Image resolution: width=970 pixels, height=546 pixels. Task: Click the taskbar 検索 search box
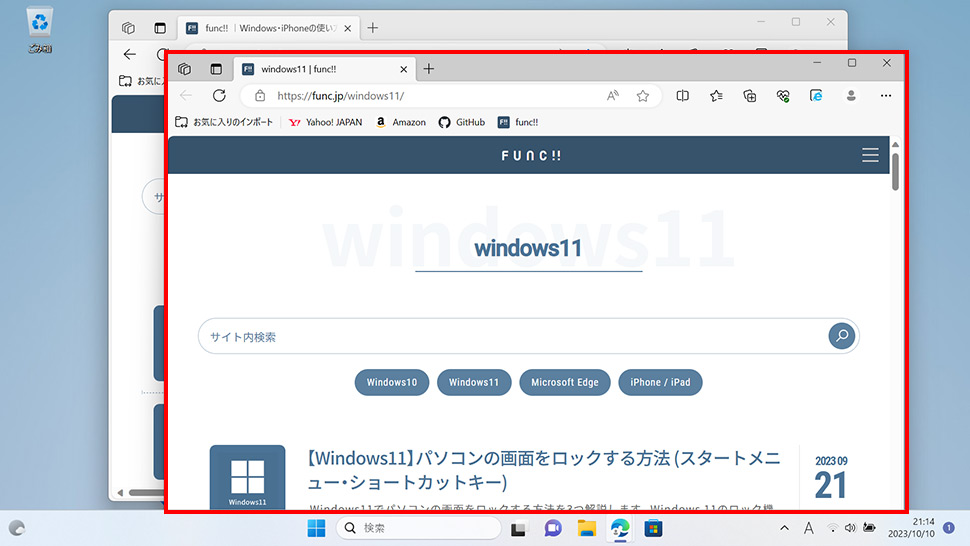point(419,528)
